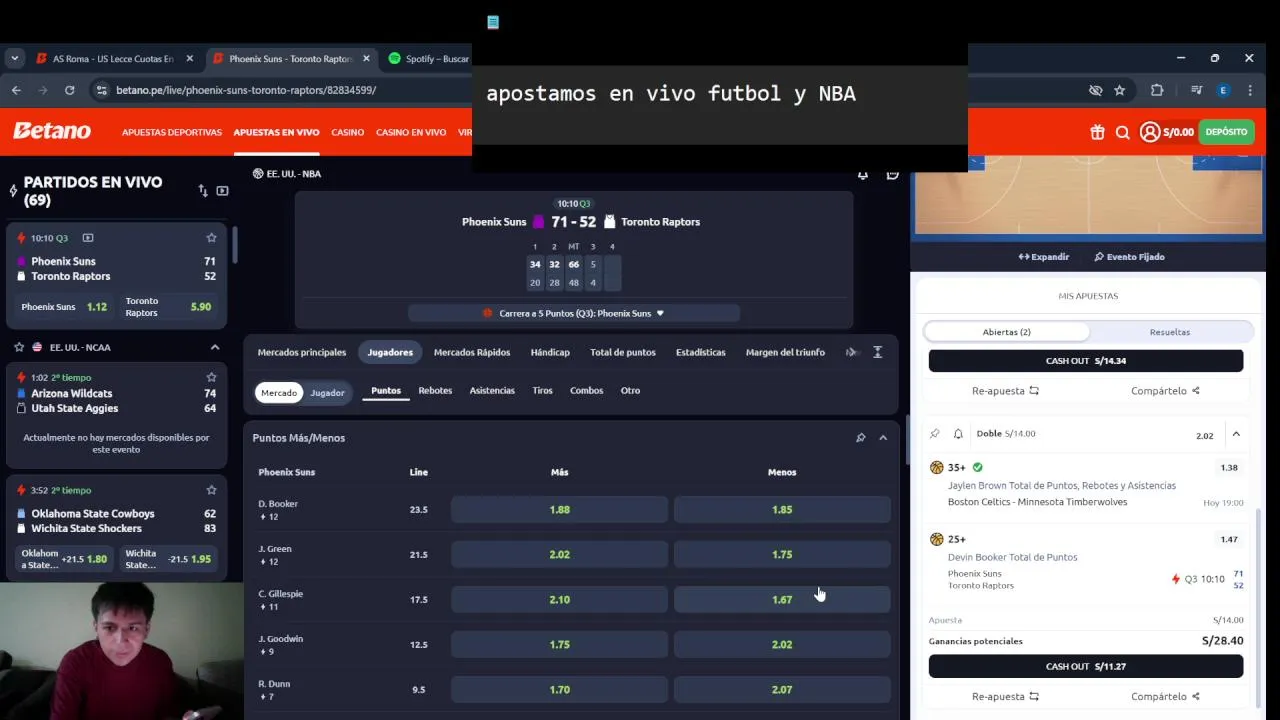This screenshot has width=1280, height=720.
Task: Select Estadísticas tab
Action: pyautogui.click(x=701, y=352)
